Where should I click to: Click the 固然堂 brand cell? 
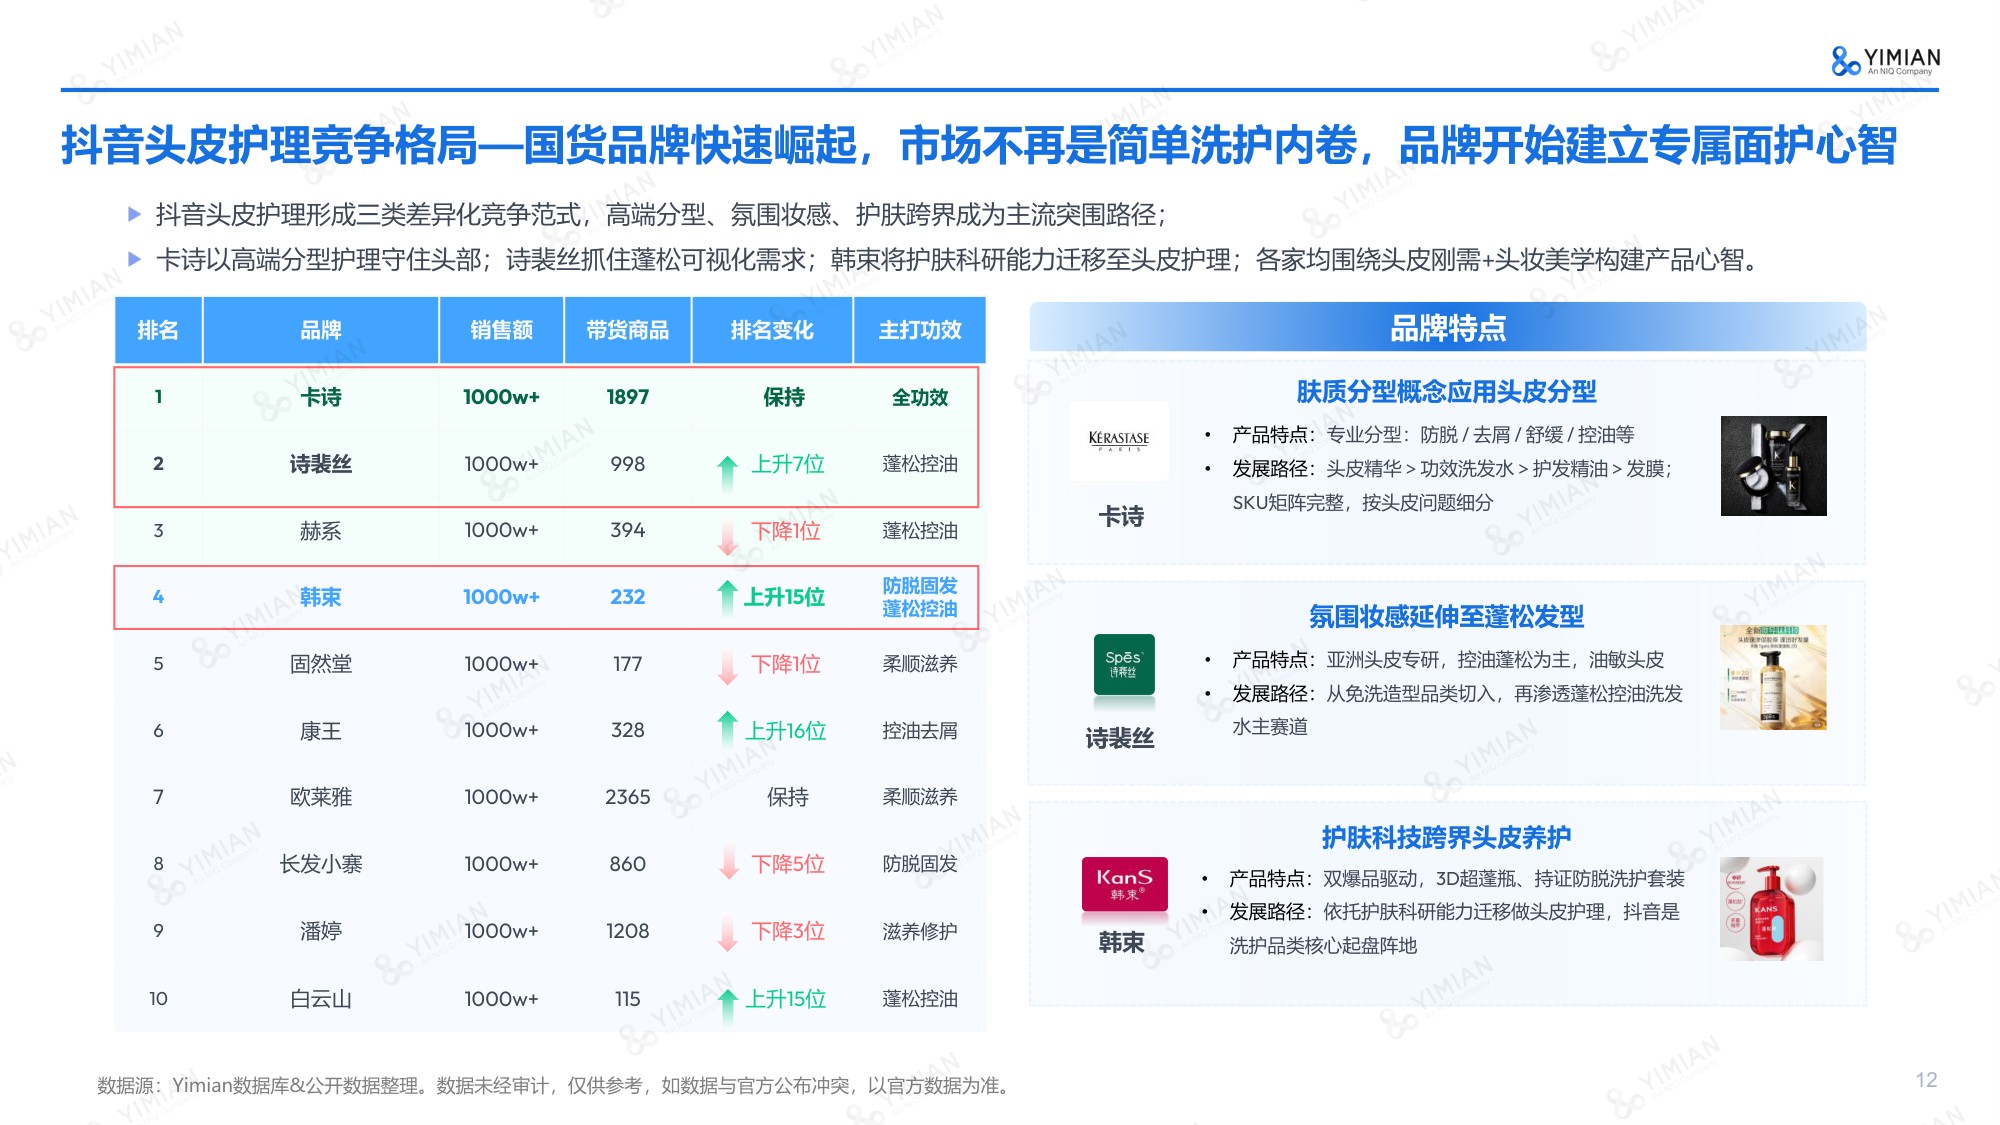(321, 664)
